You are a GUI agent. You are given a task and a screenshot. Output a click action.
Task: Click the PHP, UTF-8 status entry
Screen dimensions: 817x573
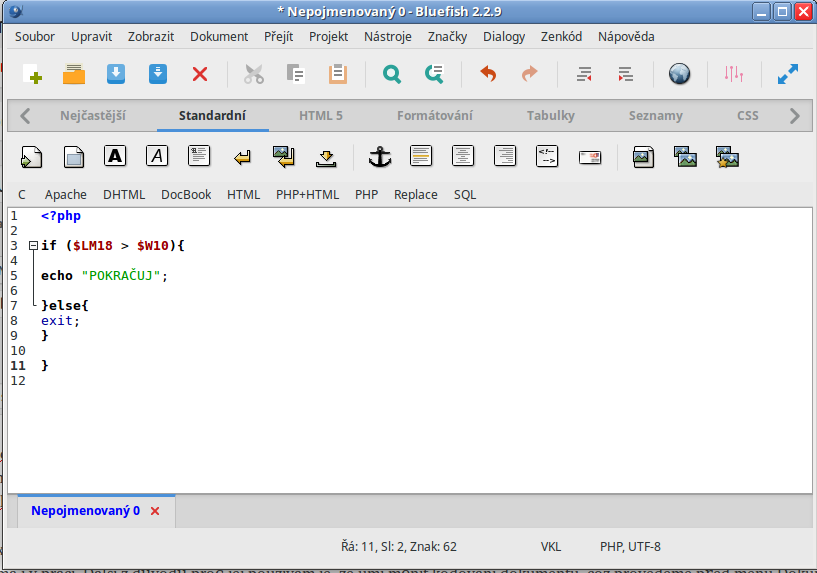(630, 546)
